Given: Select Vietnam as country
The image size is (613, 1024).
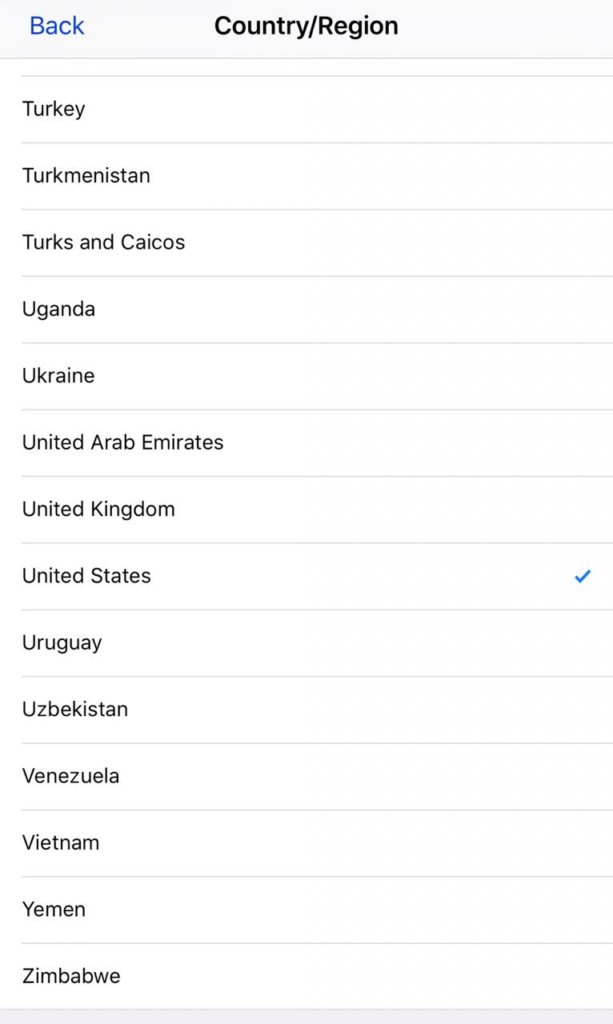Looking at the screenshot, I should pyautogui.click(x=306, y=843).
